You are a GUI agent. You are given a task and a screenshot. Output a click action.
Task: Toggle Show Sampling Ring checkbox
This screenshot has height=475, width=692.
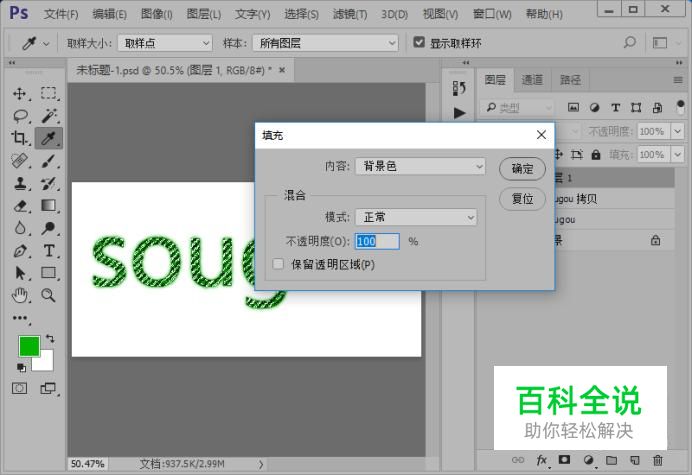coord(419,42)
